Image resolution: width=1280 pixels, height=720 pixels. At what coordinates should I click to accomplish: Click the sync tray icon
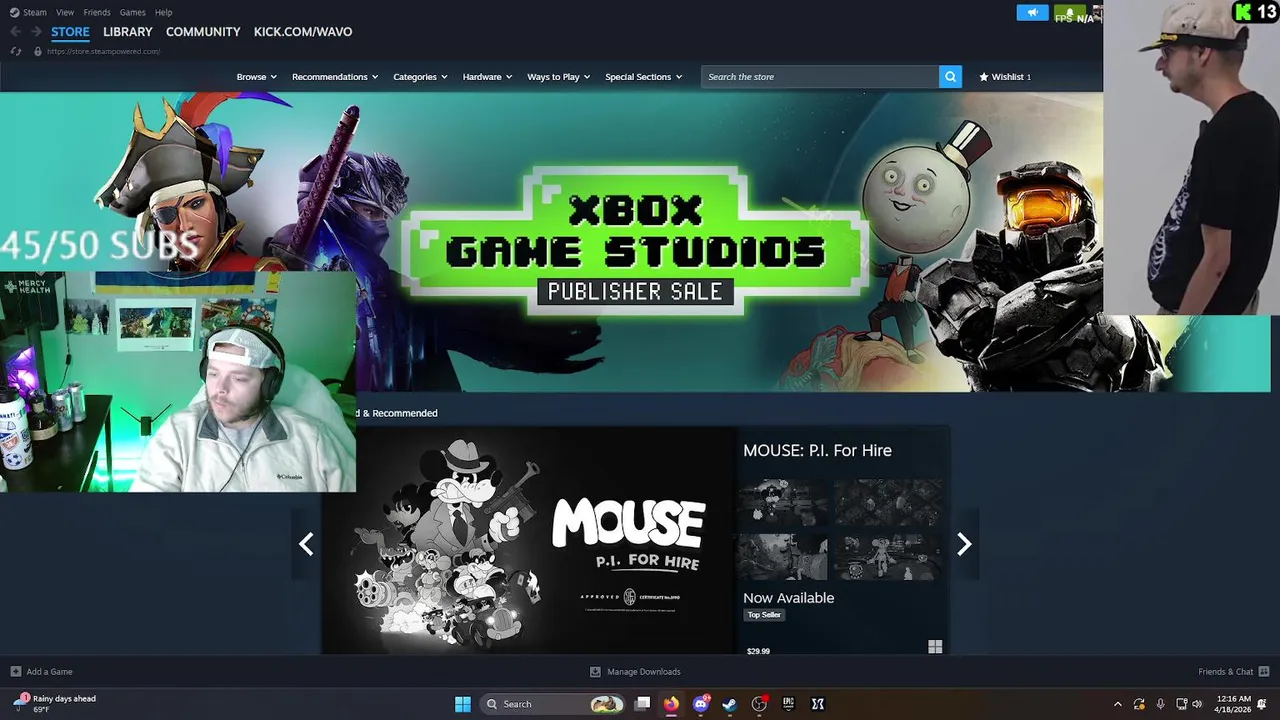[x=1139, y=704]
